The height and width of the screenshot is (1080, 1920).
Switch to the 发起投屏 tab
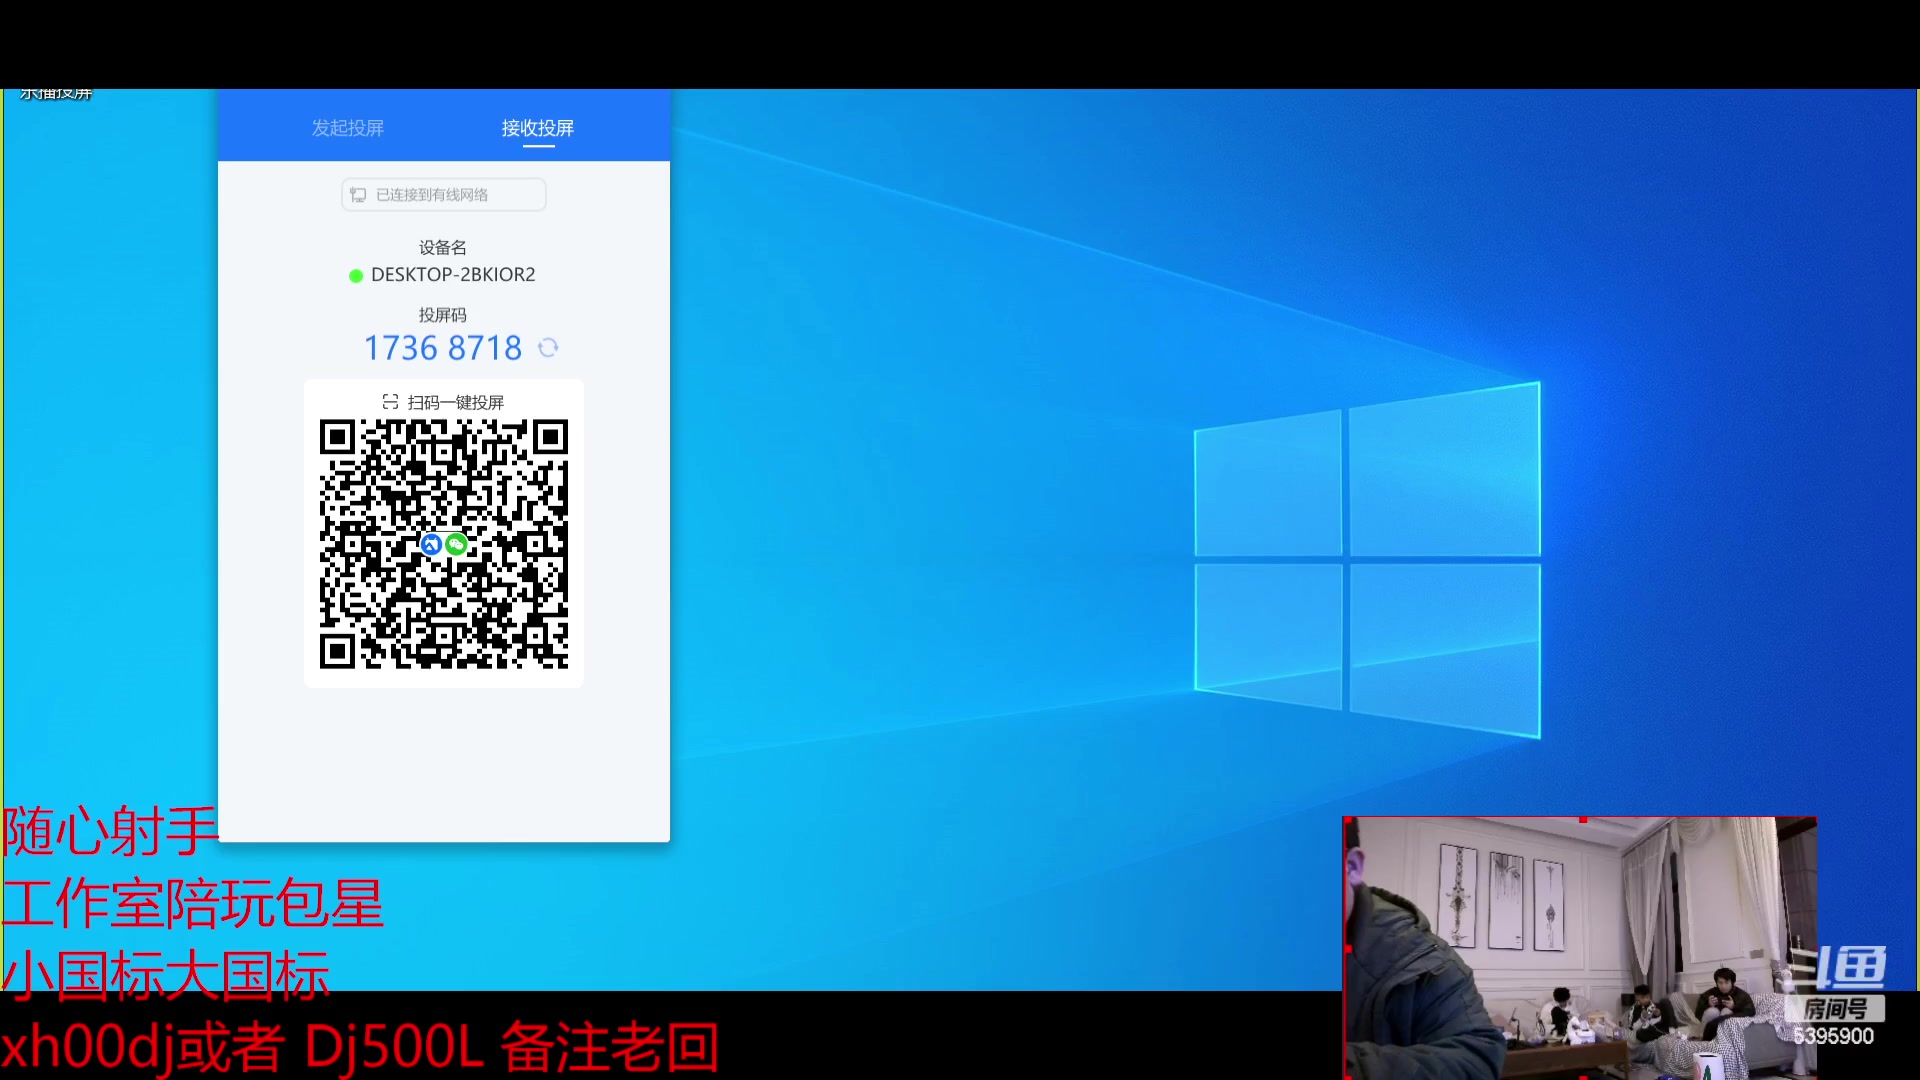pyautogui.click(x=348, y=128)
